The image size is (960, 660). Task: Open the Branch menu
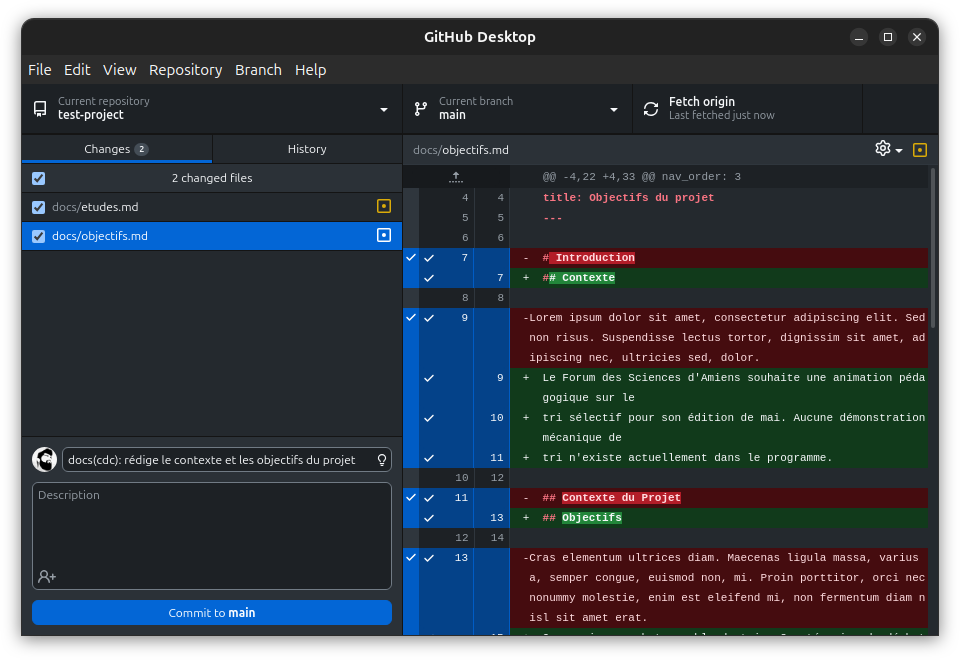tap(258, 70)
